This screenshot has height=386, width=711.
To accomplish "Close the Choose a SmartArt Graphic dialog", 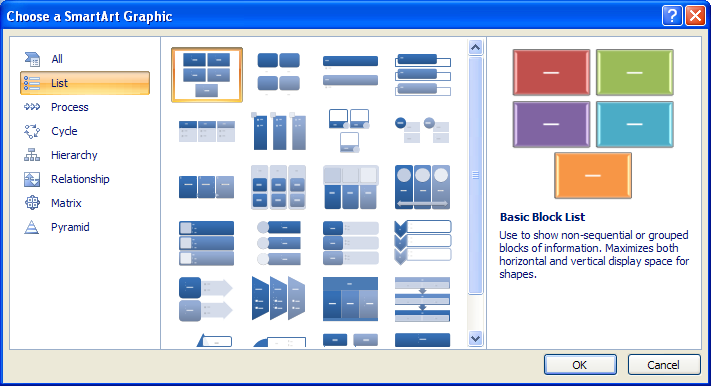I will 695,16.
